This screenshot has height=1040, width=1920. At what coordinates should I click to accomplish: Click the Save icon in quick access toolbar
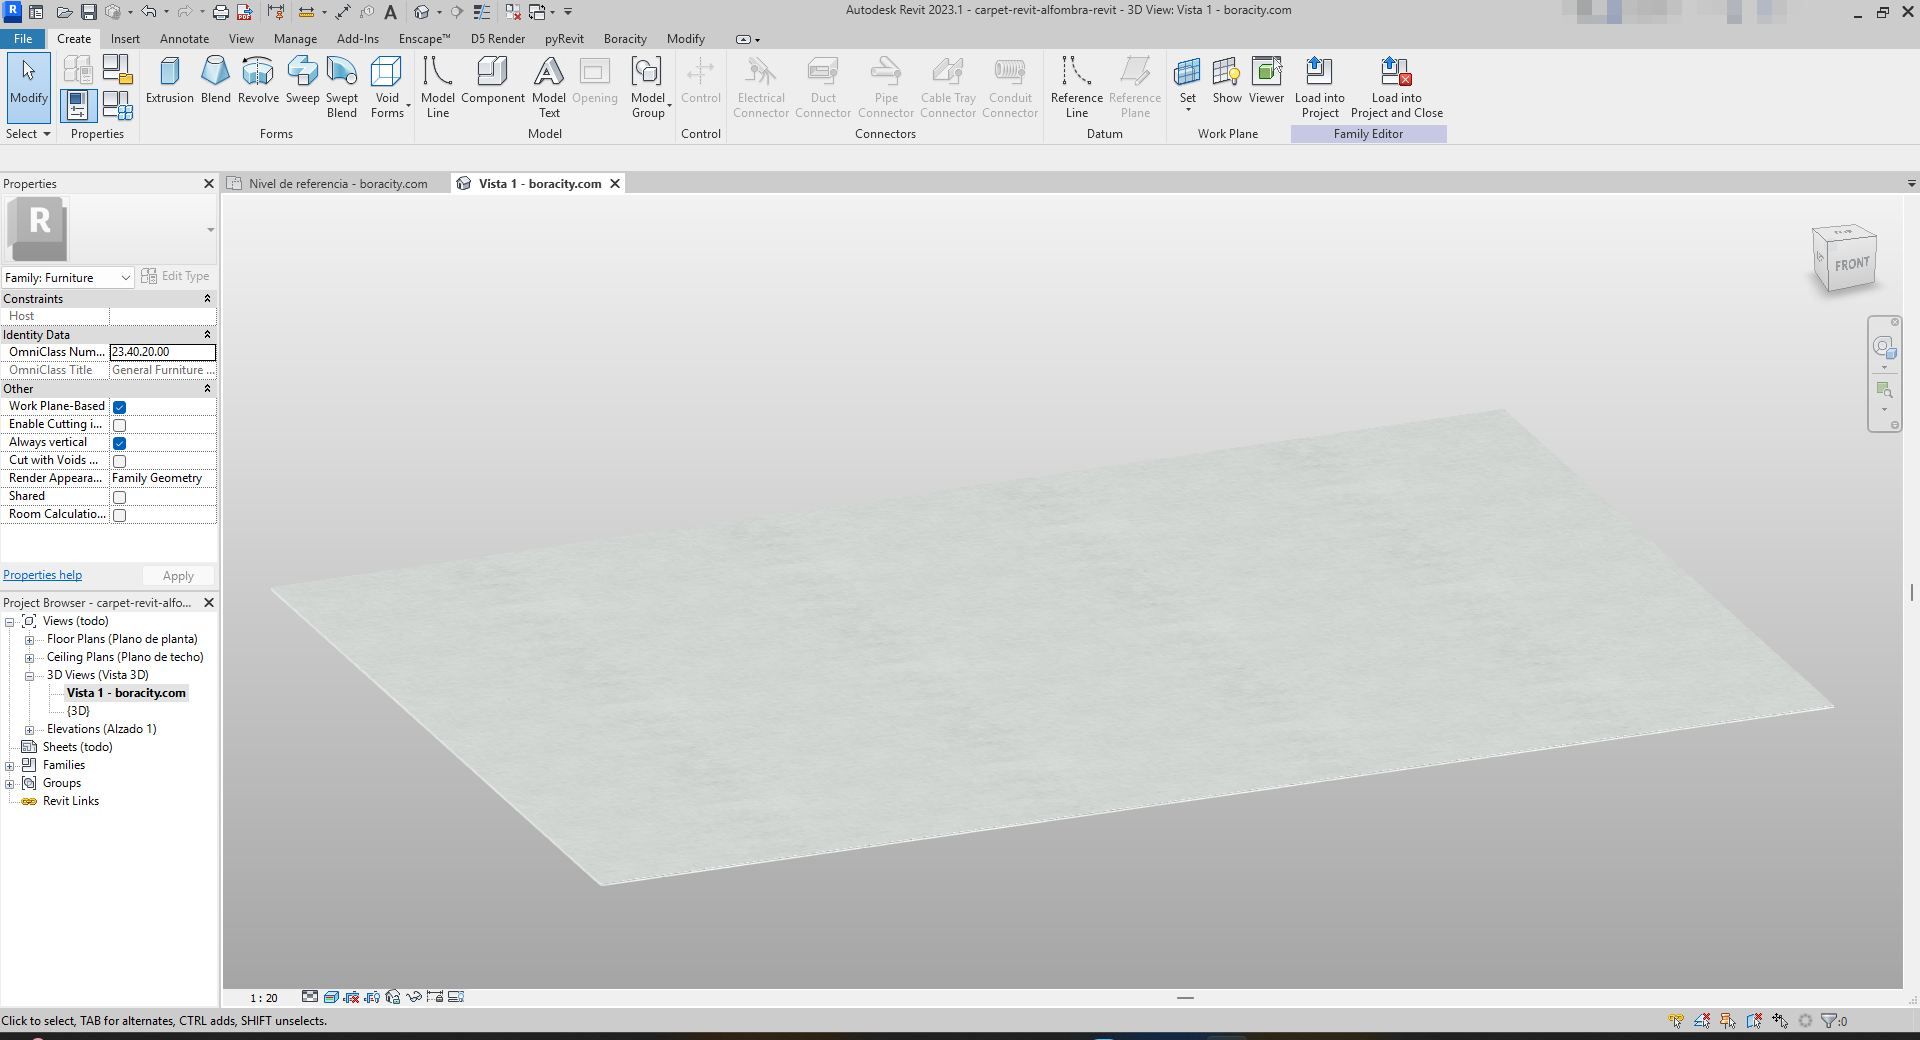coord(88,12)
